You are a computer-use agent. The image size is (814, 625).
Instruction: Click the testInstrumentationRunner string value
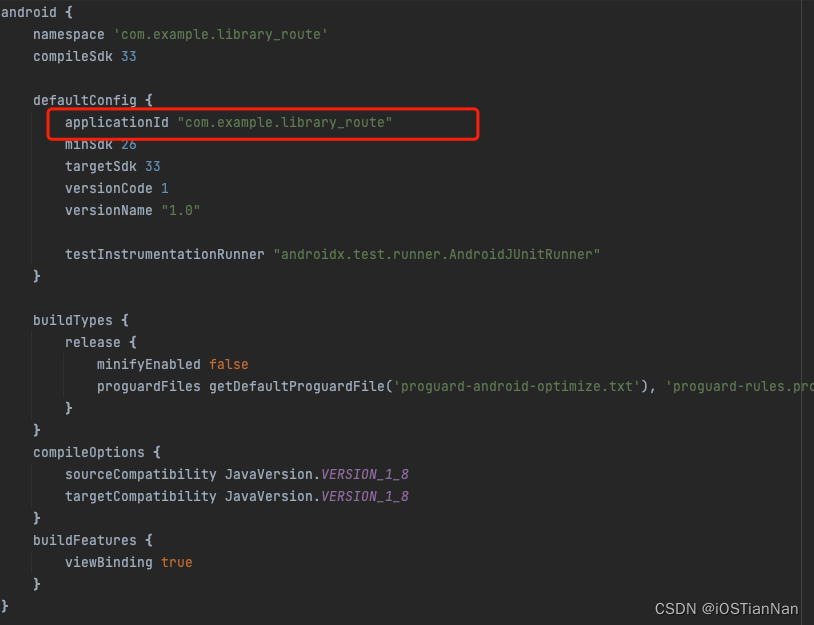point(437,254)
